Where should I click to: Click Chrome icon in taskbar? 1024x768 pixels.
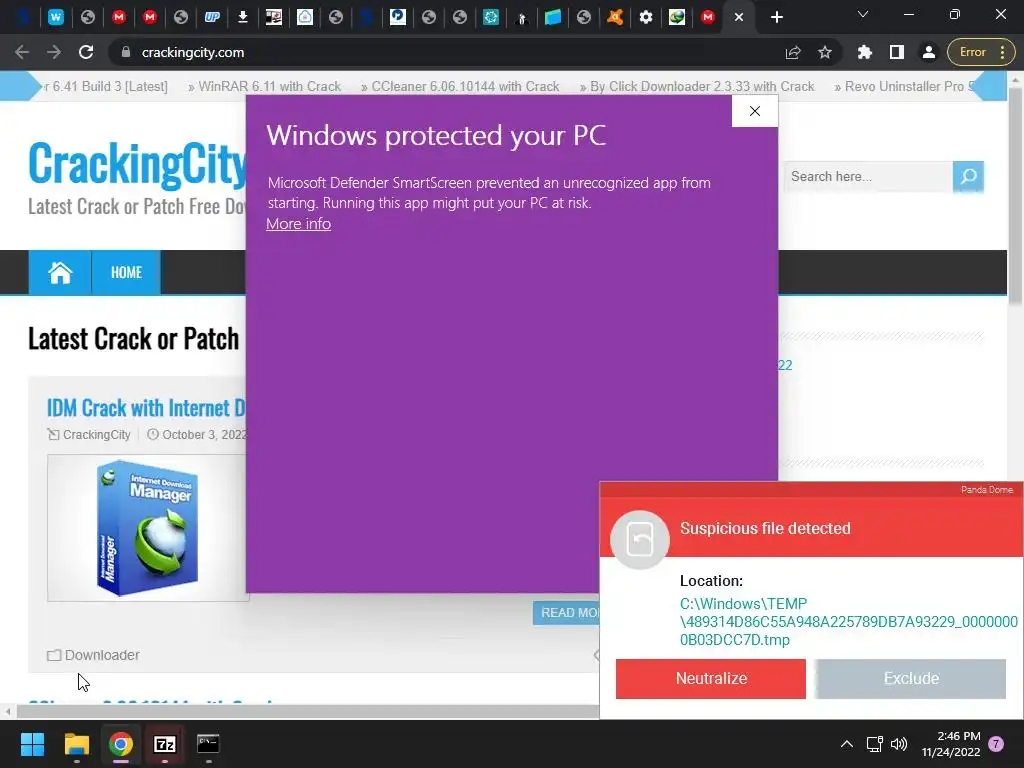(121, 744)
